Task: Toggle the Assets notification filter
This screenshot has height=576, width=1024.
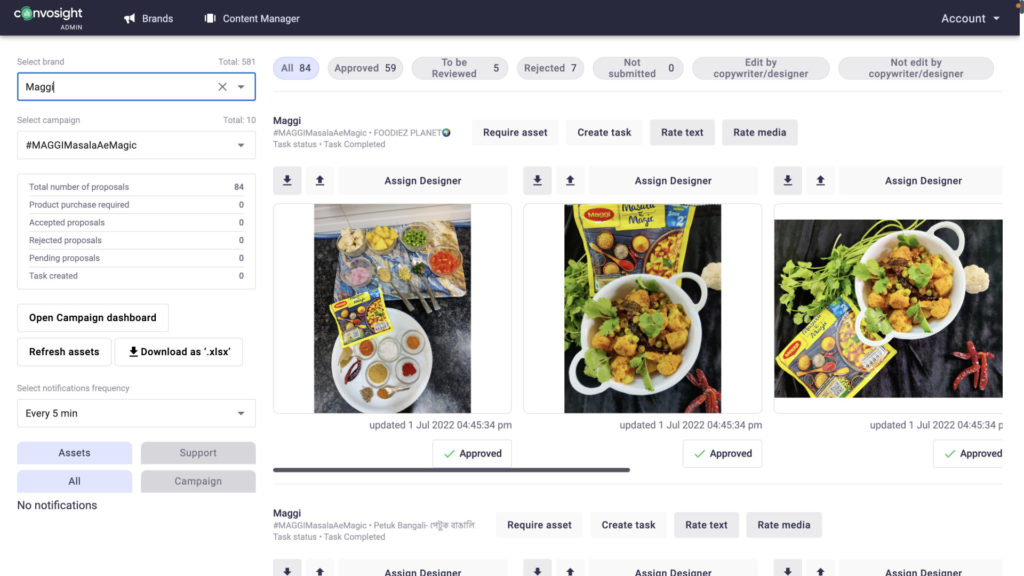Action: [x=74, y=453]
